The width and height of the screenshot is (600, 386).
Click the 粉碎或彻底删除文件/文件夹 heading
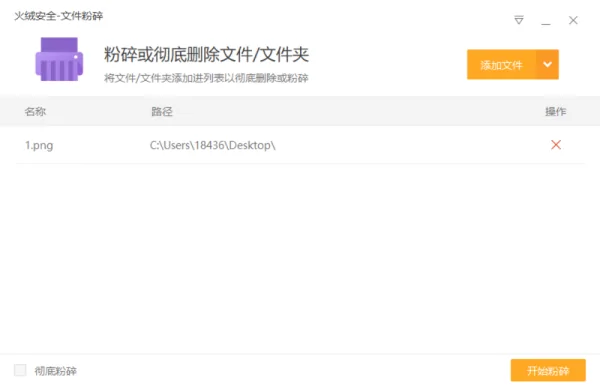(x=206, y=54)
